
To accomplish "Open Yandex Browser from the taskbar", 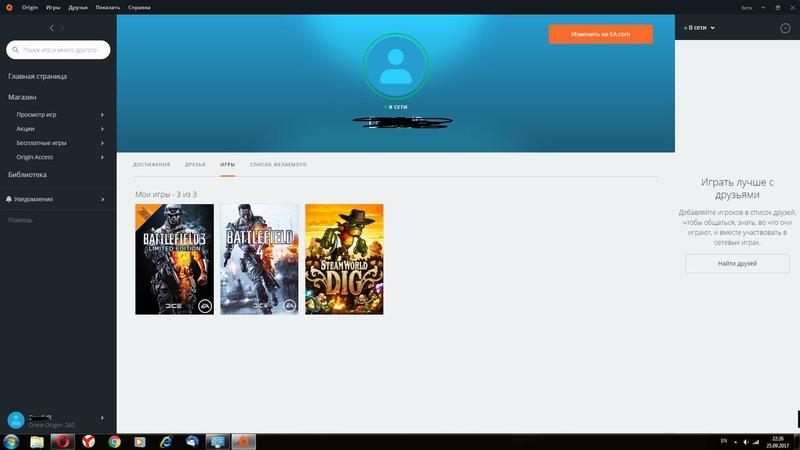I will (x=89, y=442).
